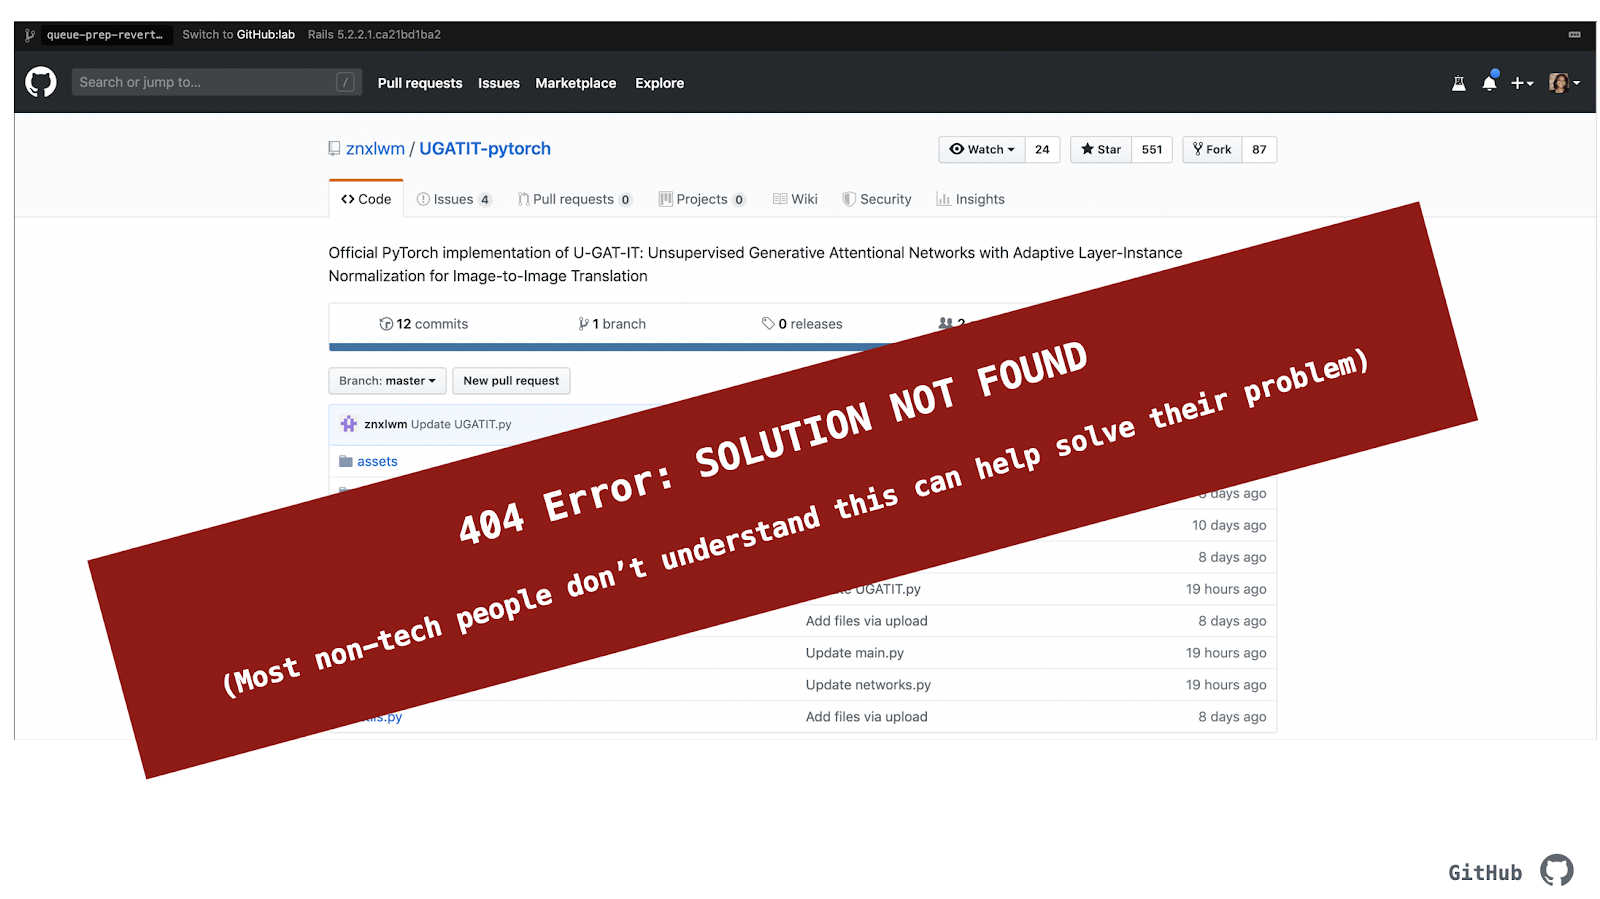Switch to the repository Issues tab

coord(454,199)
